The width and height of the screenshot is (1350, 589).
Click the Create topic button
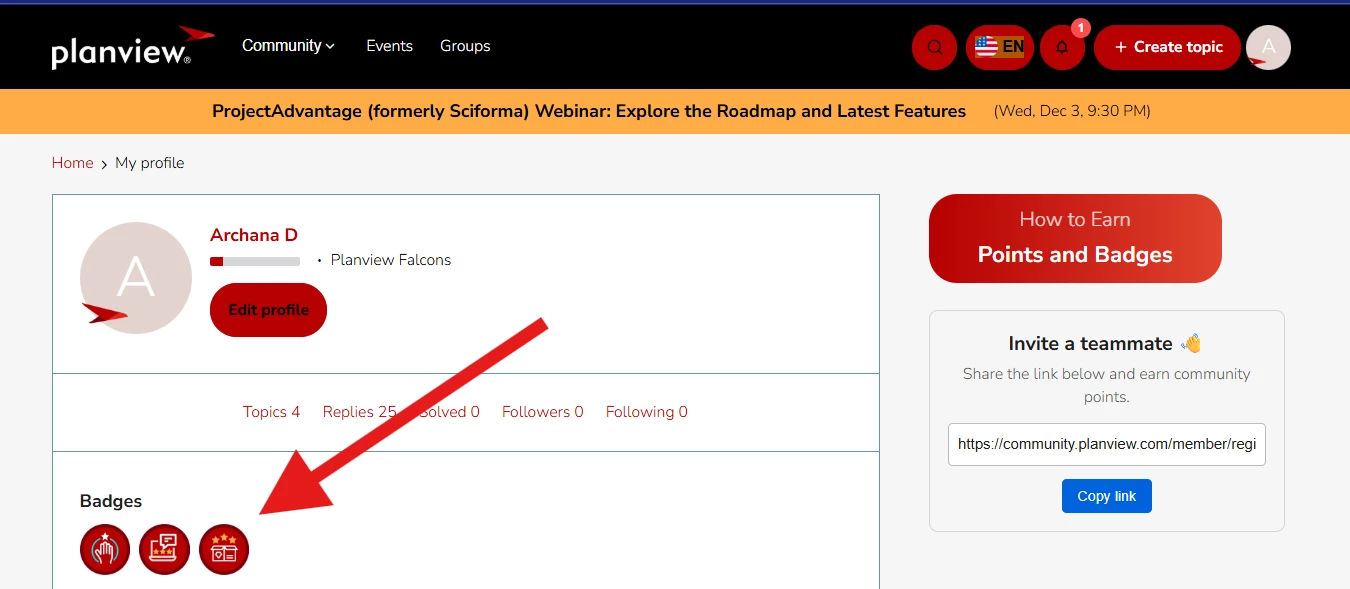click(x=1167, y=47)
